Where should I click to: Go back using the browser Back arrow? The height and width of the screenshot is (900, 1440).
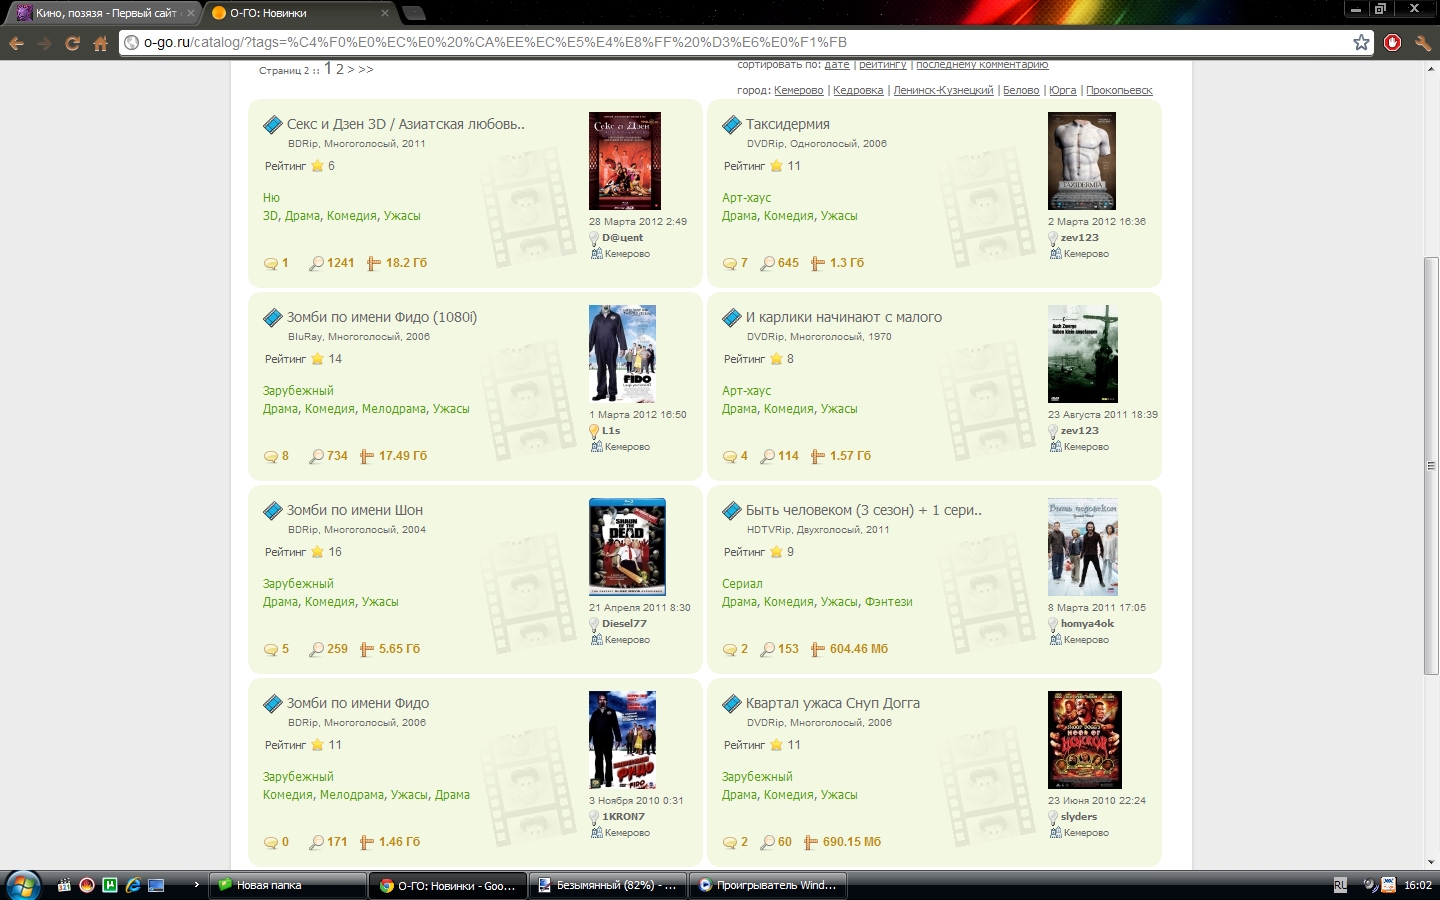(16, 43)
